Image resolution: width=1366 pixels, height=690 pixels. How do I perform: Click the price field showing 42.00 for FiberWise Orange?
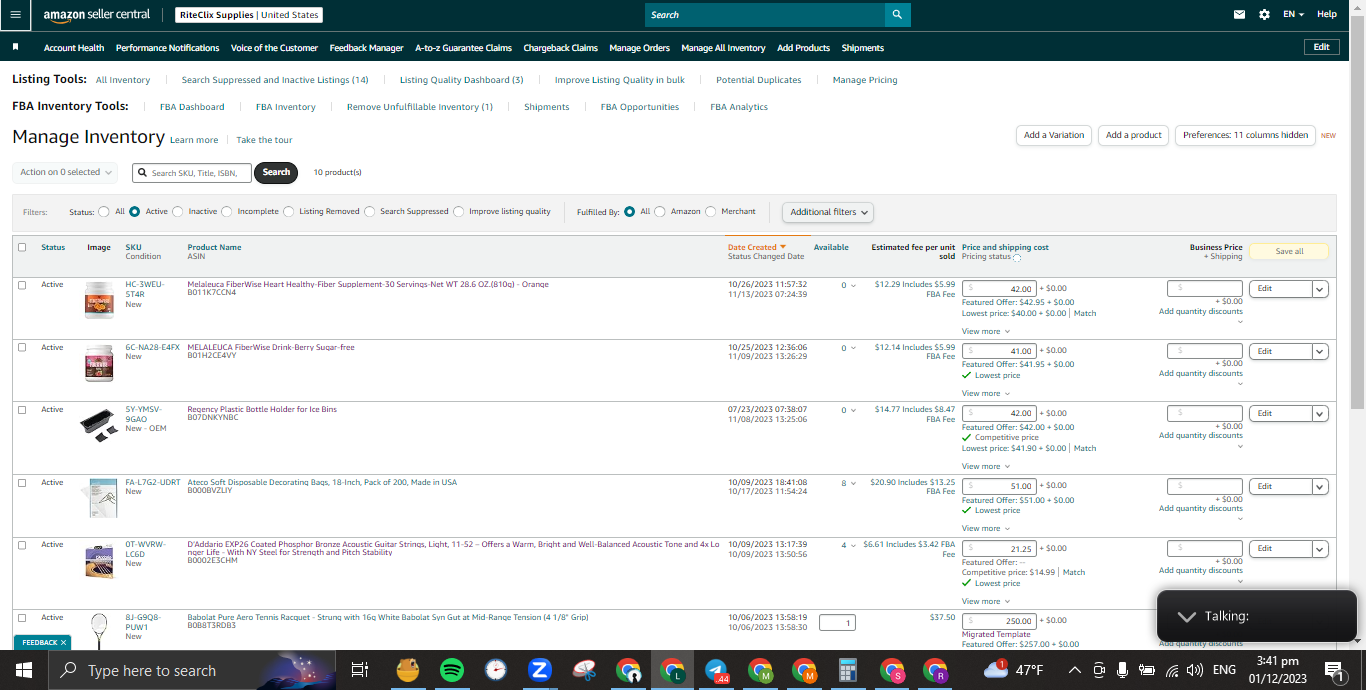click(999, 288)
